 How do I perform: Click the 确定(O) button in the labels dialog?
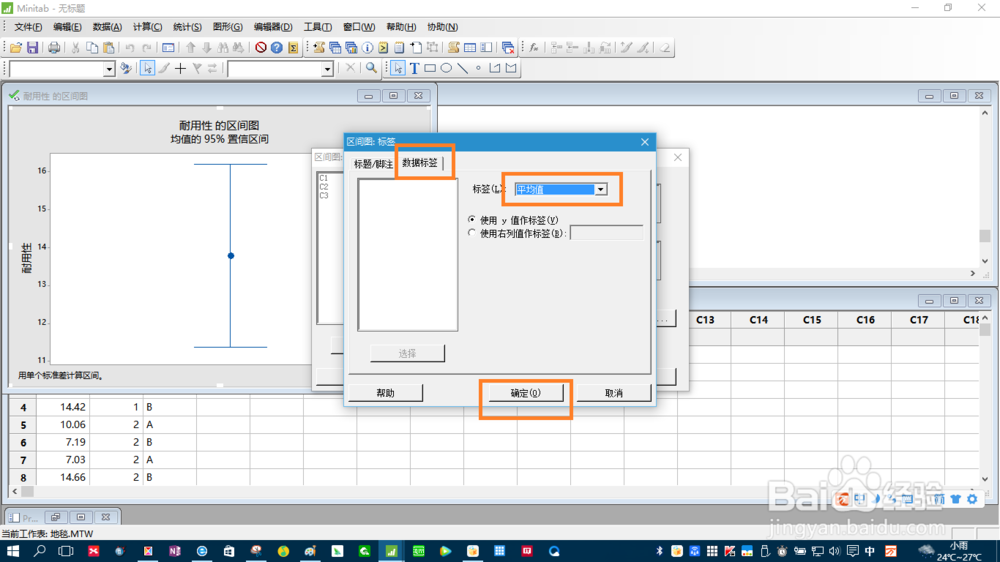(x=526, y=393)
